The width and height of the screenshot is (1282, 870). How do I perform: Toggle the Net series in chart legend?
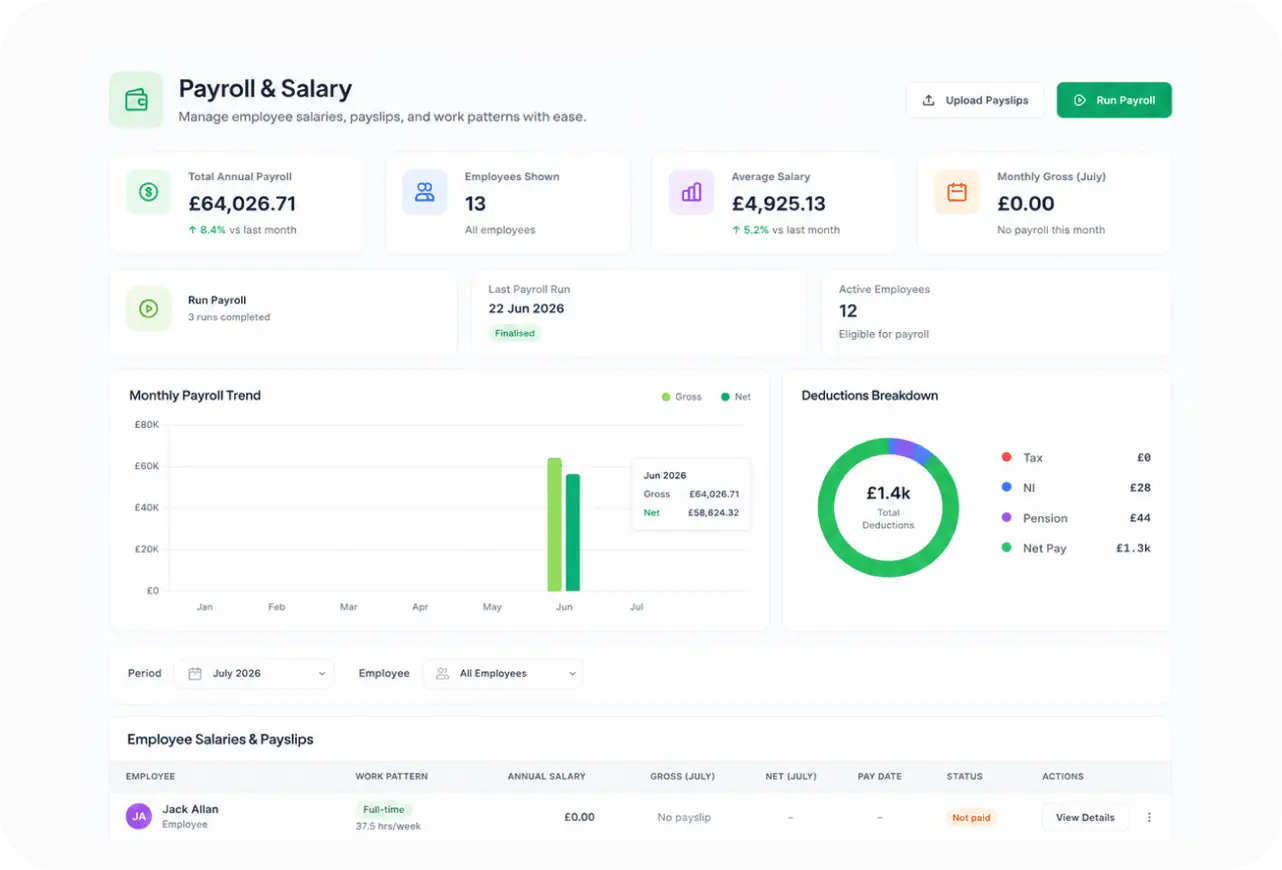pyautogui.click(x=736, y=397)
